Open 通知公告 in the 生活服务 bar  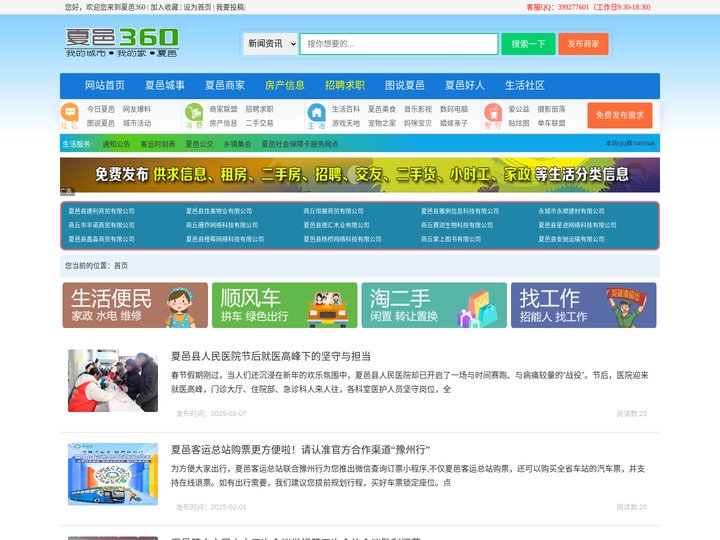tap(116, 144)
